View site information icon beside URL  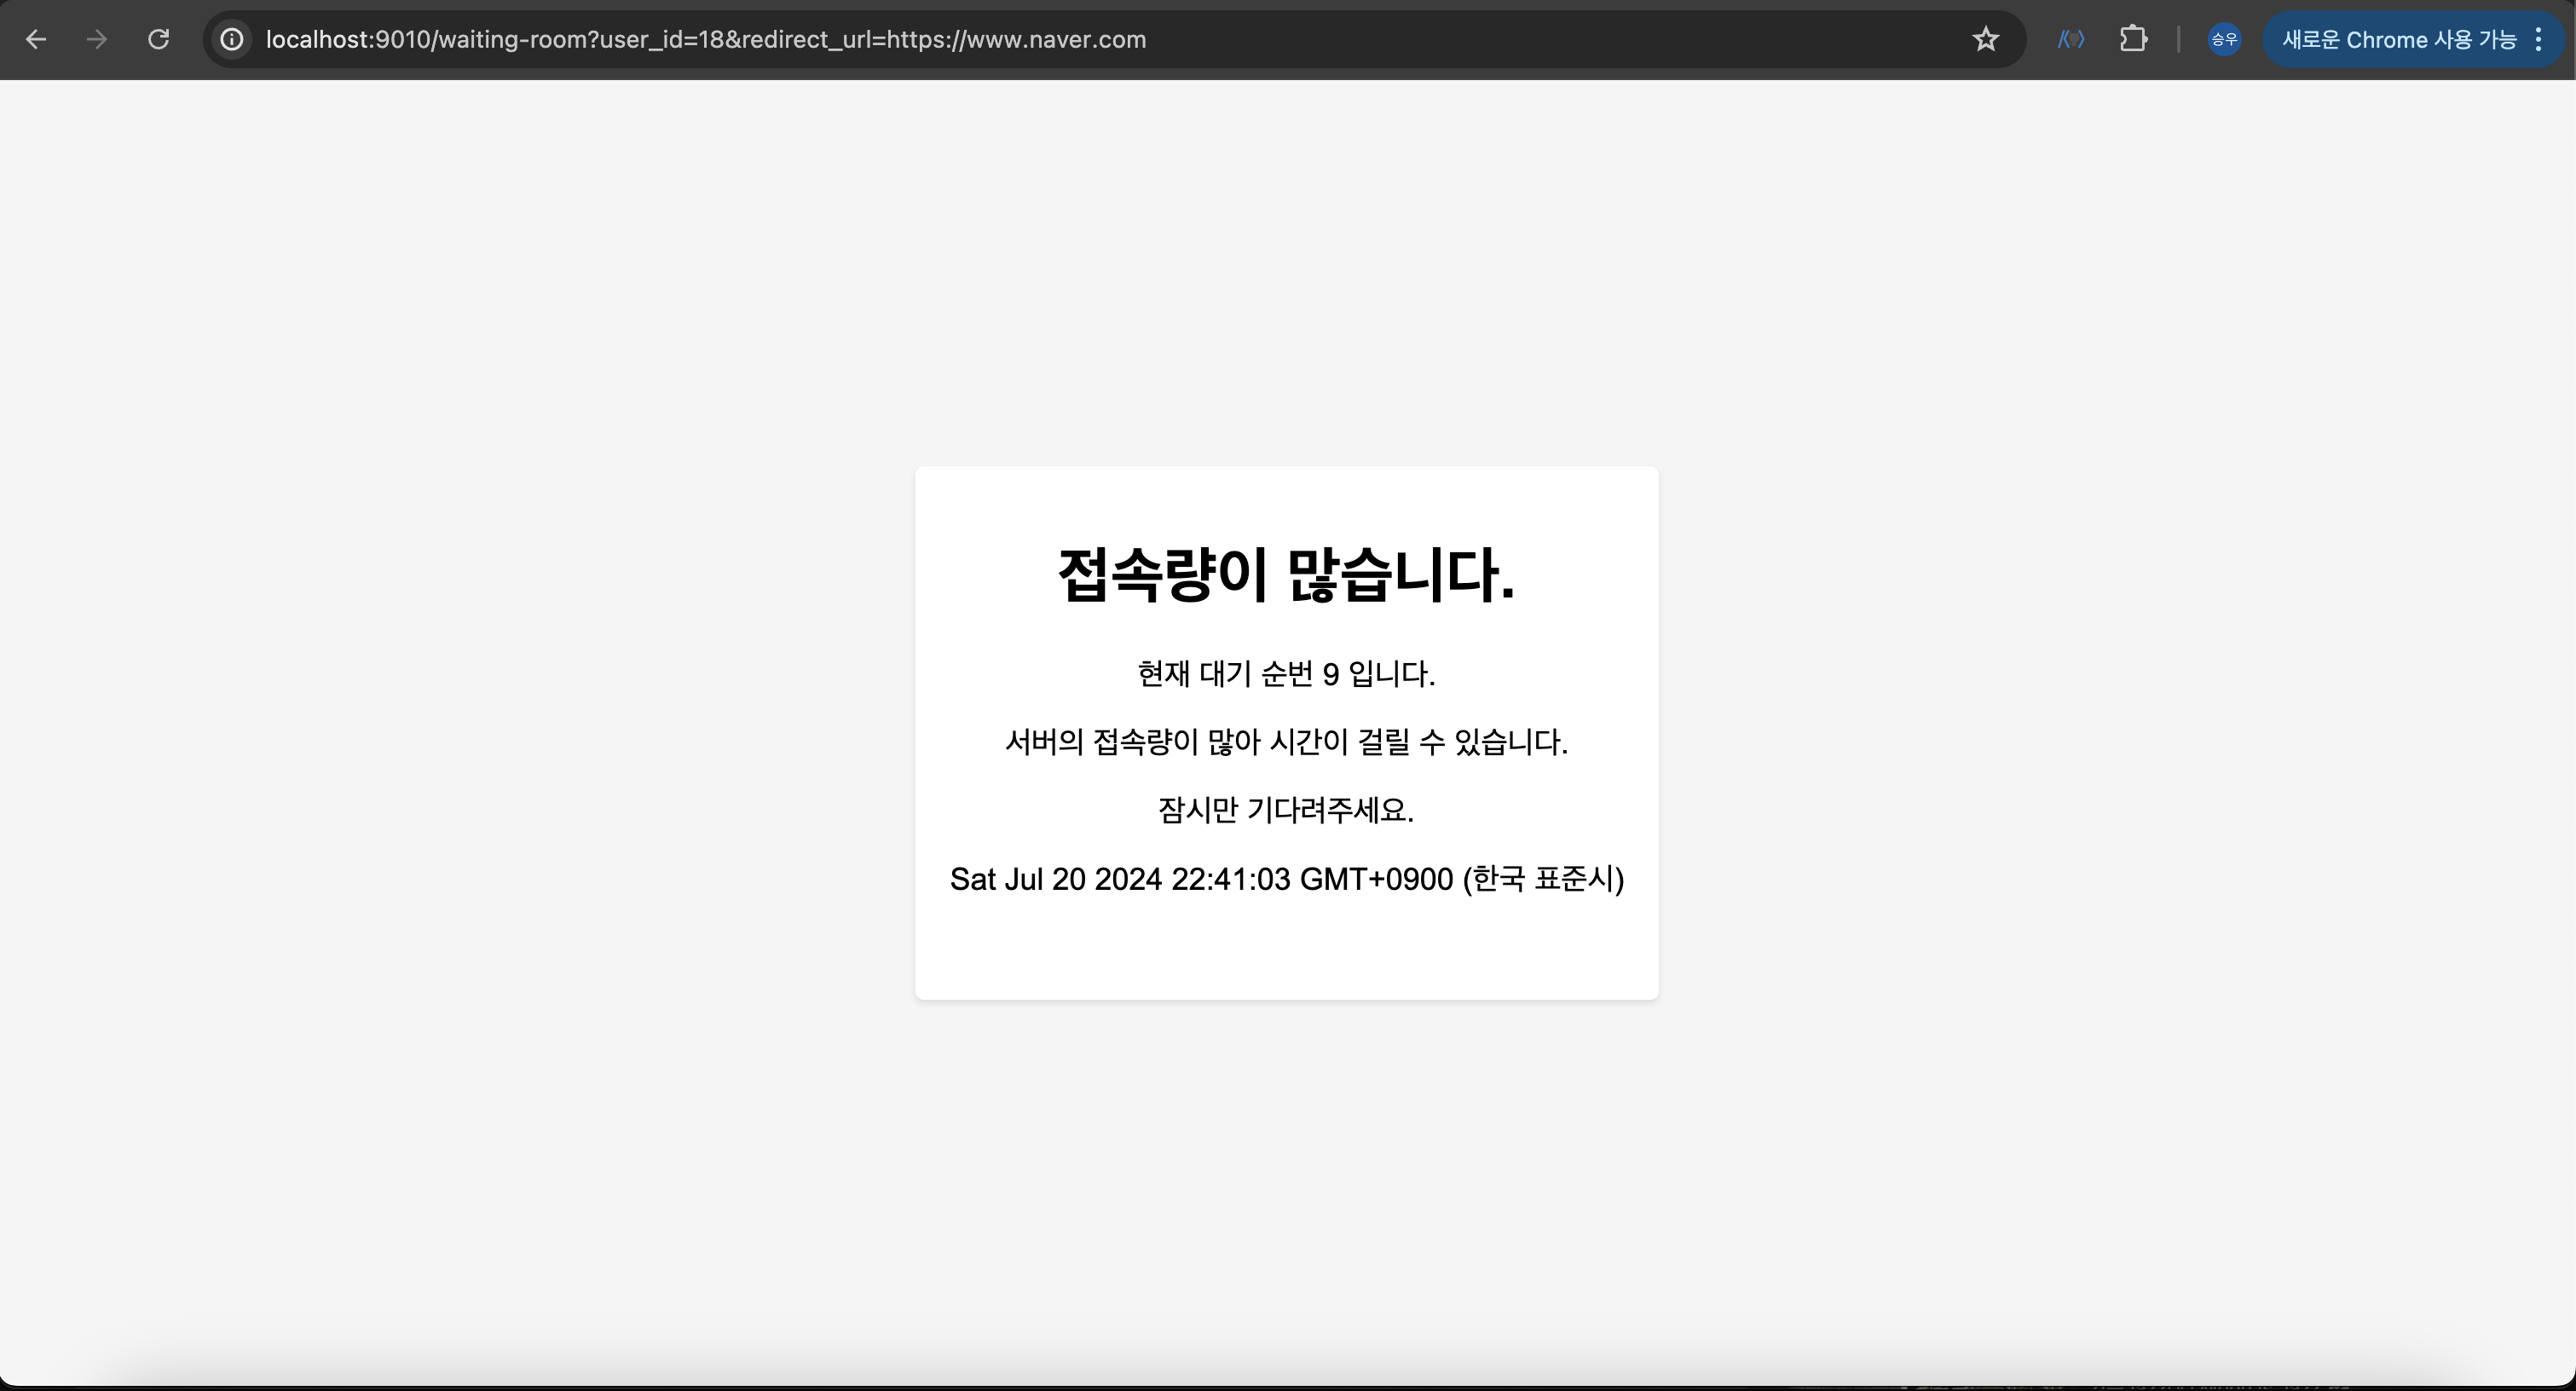point(232,40)
